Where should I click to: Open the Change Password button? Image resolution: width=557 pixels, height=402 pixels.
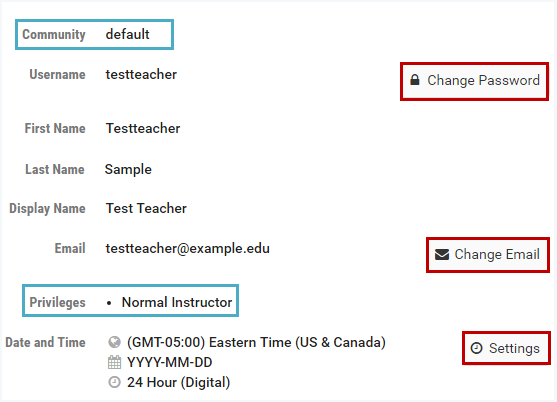[475, 82]
